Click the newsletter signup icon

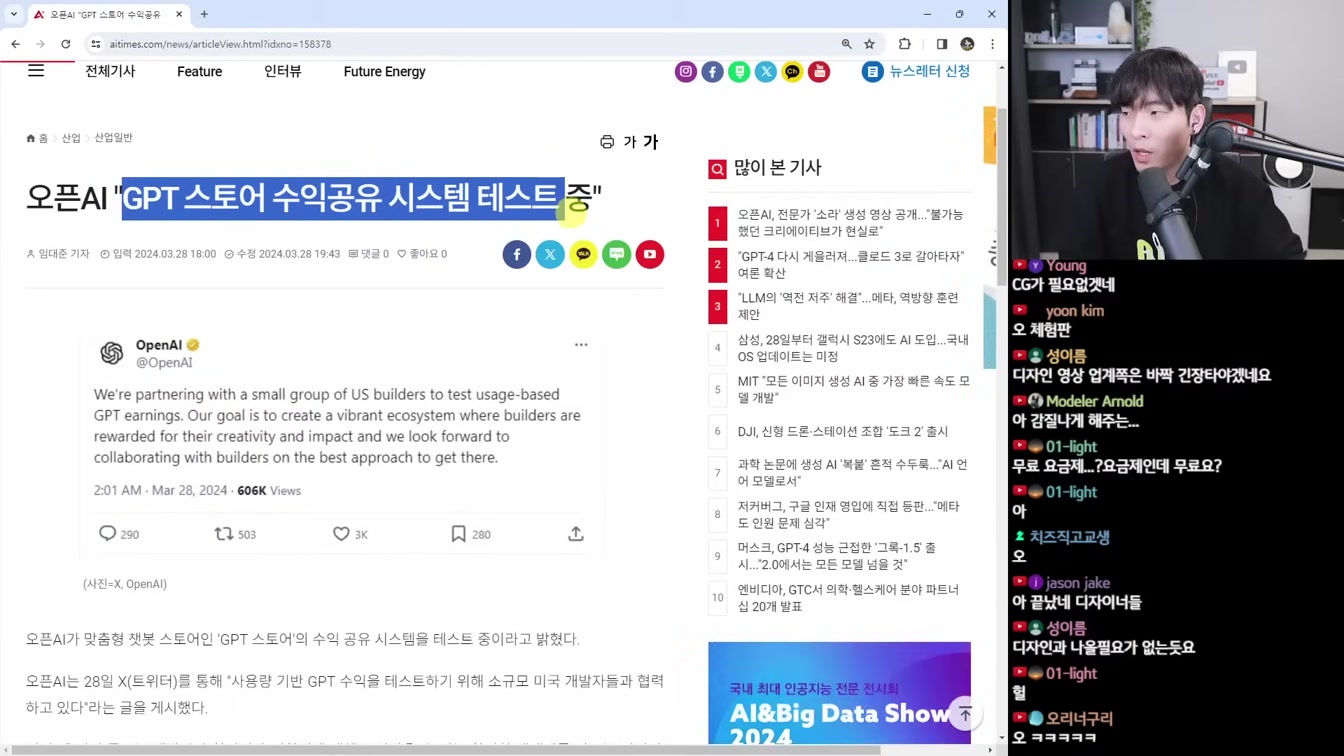coord(873,72)
